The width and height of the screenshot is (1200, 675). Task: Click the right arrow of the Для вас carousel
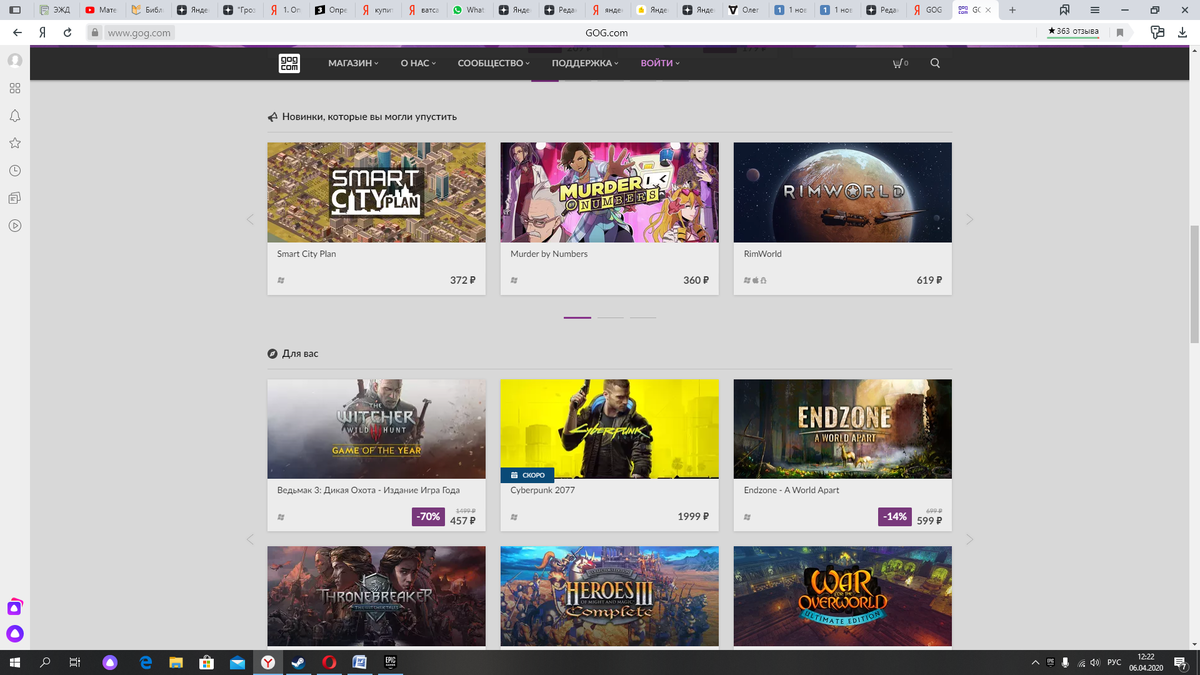(969, 539)
